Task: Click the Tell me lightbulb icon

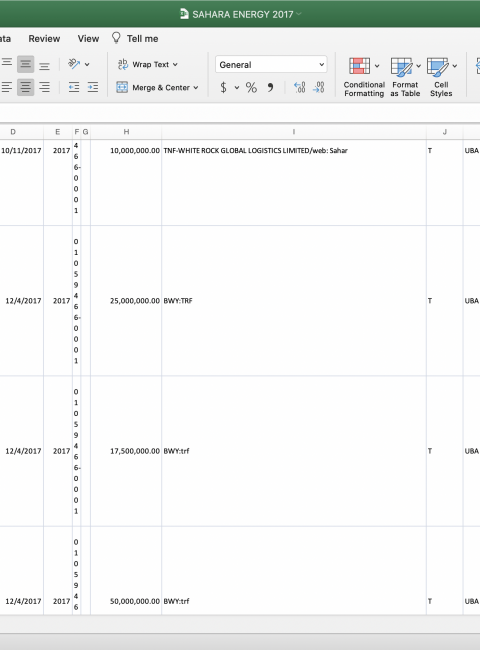Action: [116, 38]
